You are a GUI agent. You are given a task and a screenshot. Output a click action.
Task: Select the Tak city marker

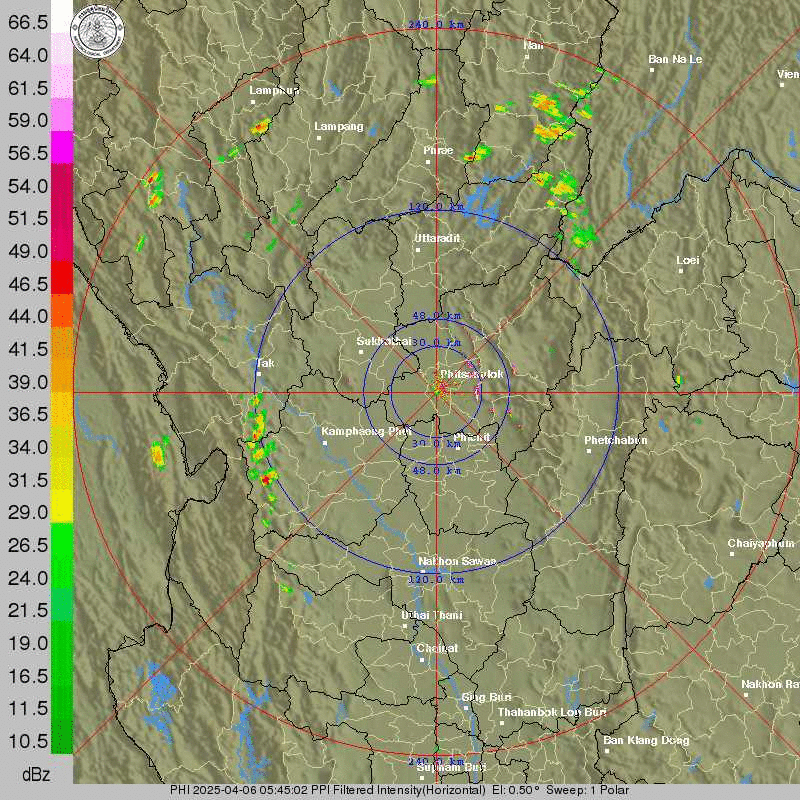259,374
